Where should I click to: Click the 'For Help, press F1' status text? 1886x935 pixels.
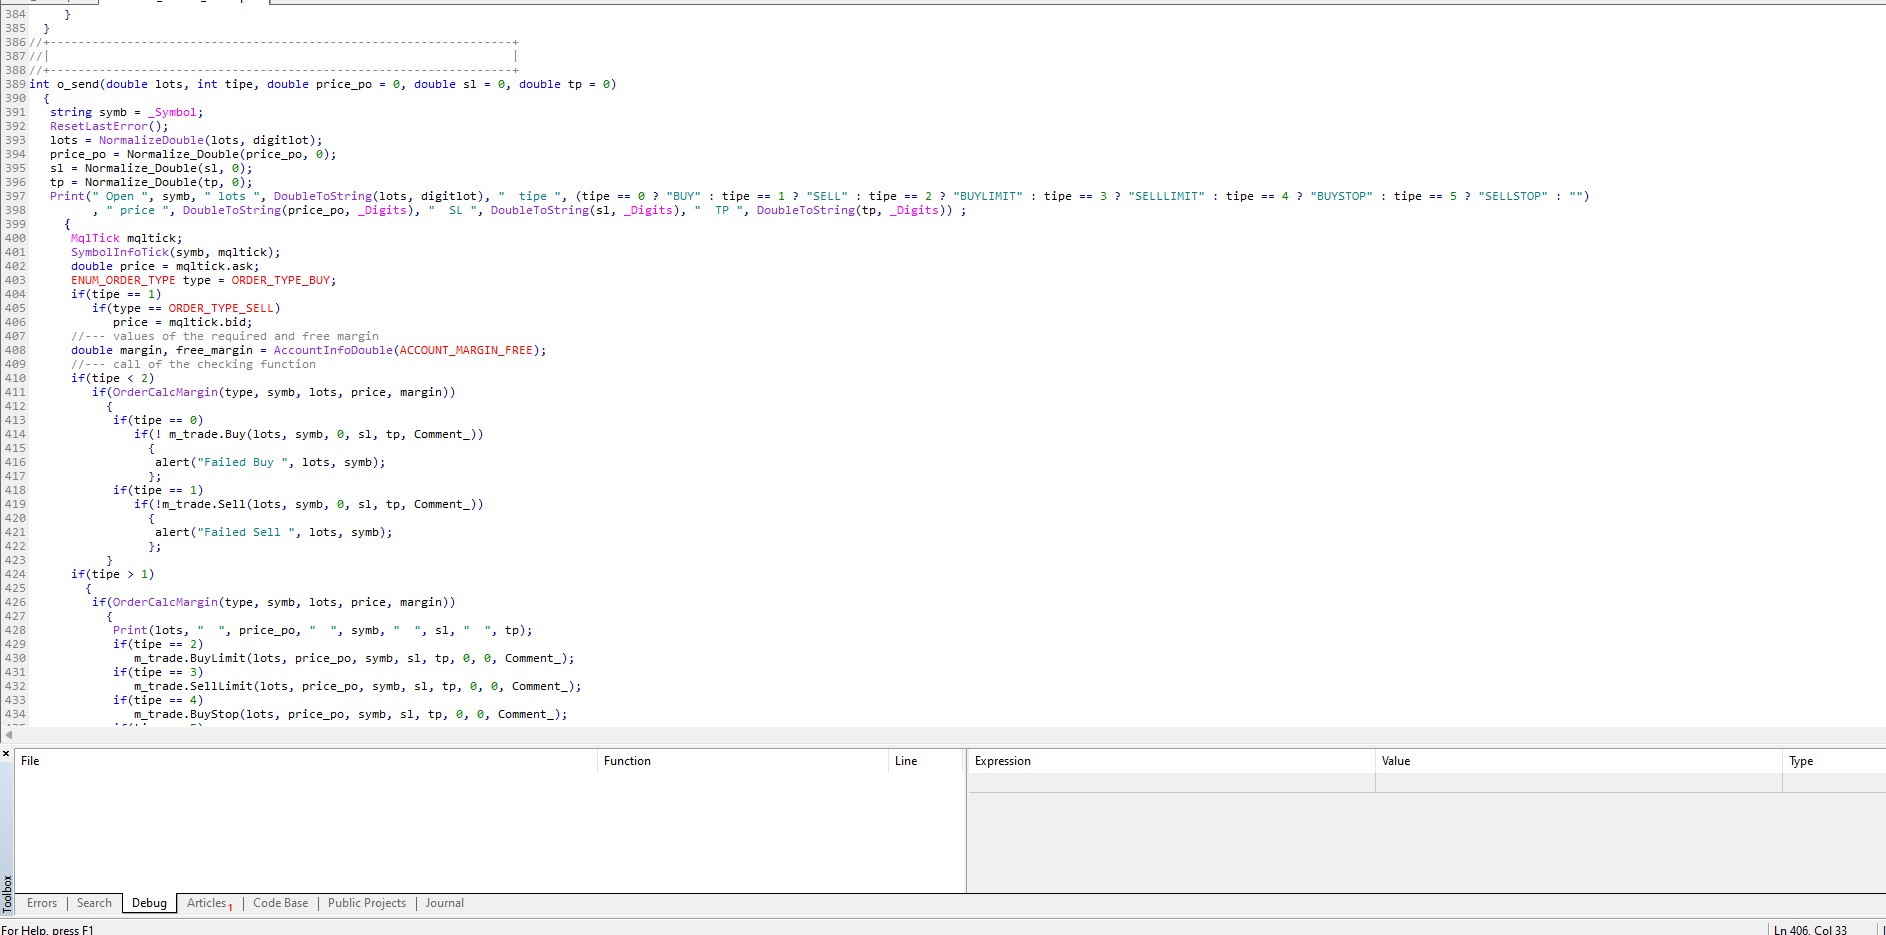(x=47, y=930)
